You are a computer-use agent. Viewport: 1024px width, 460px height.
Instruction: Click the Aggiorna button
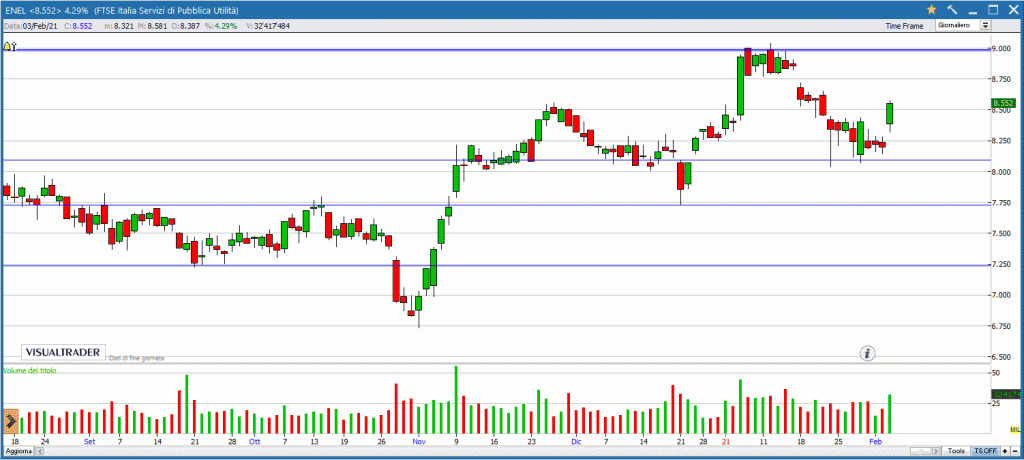pos(18,452)
